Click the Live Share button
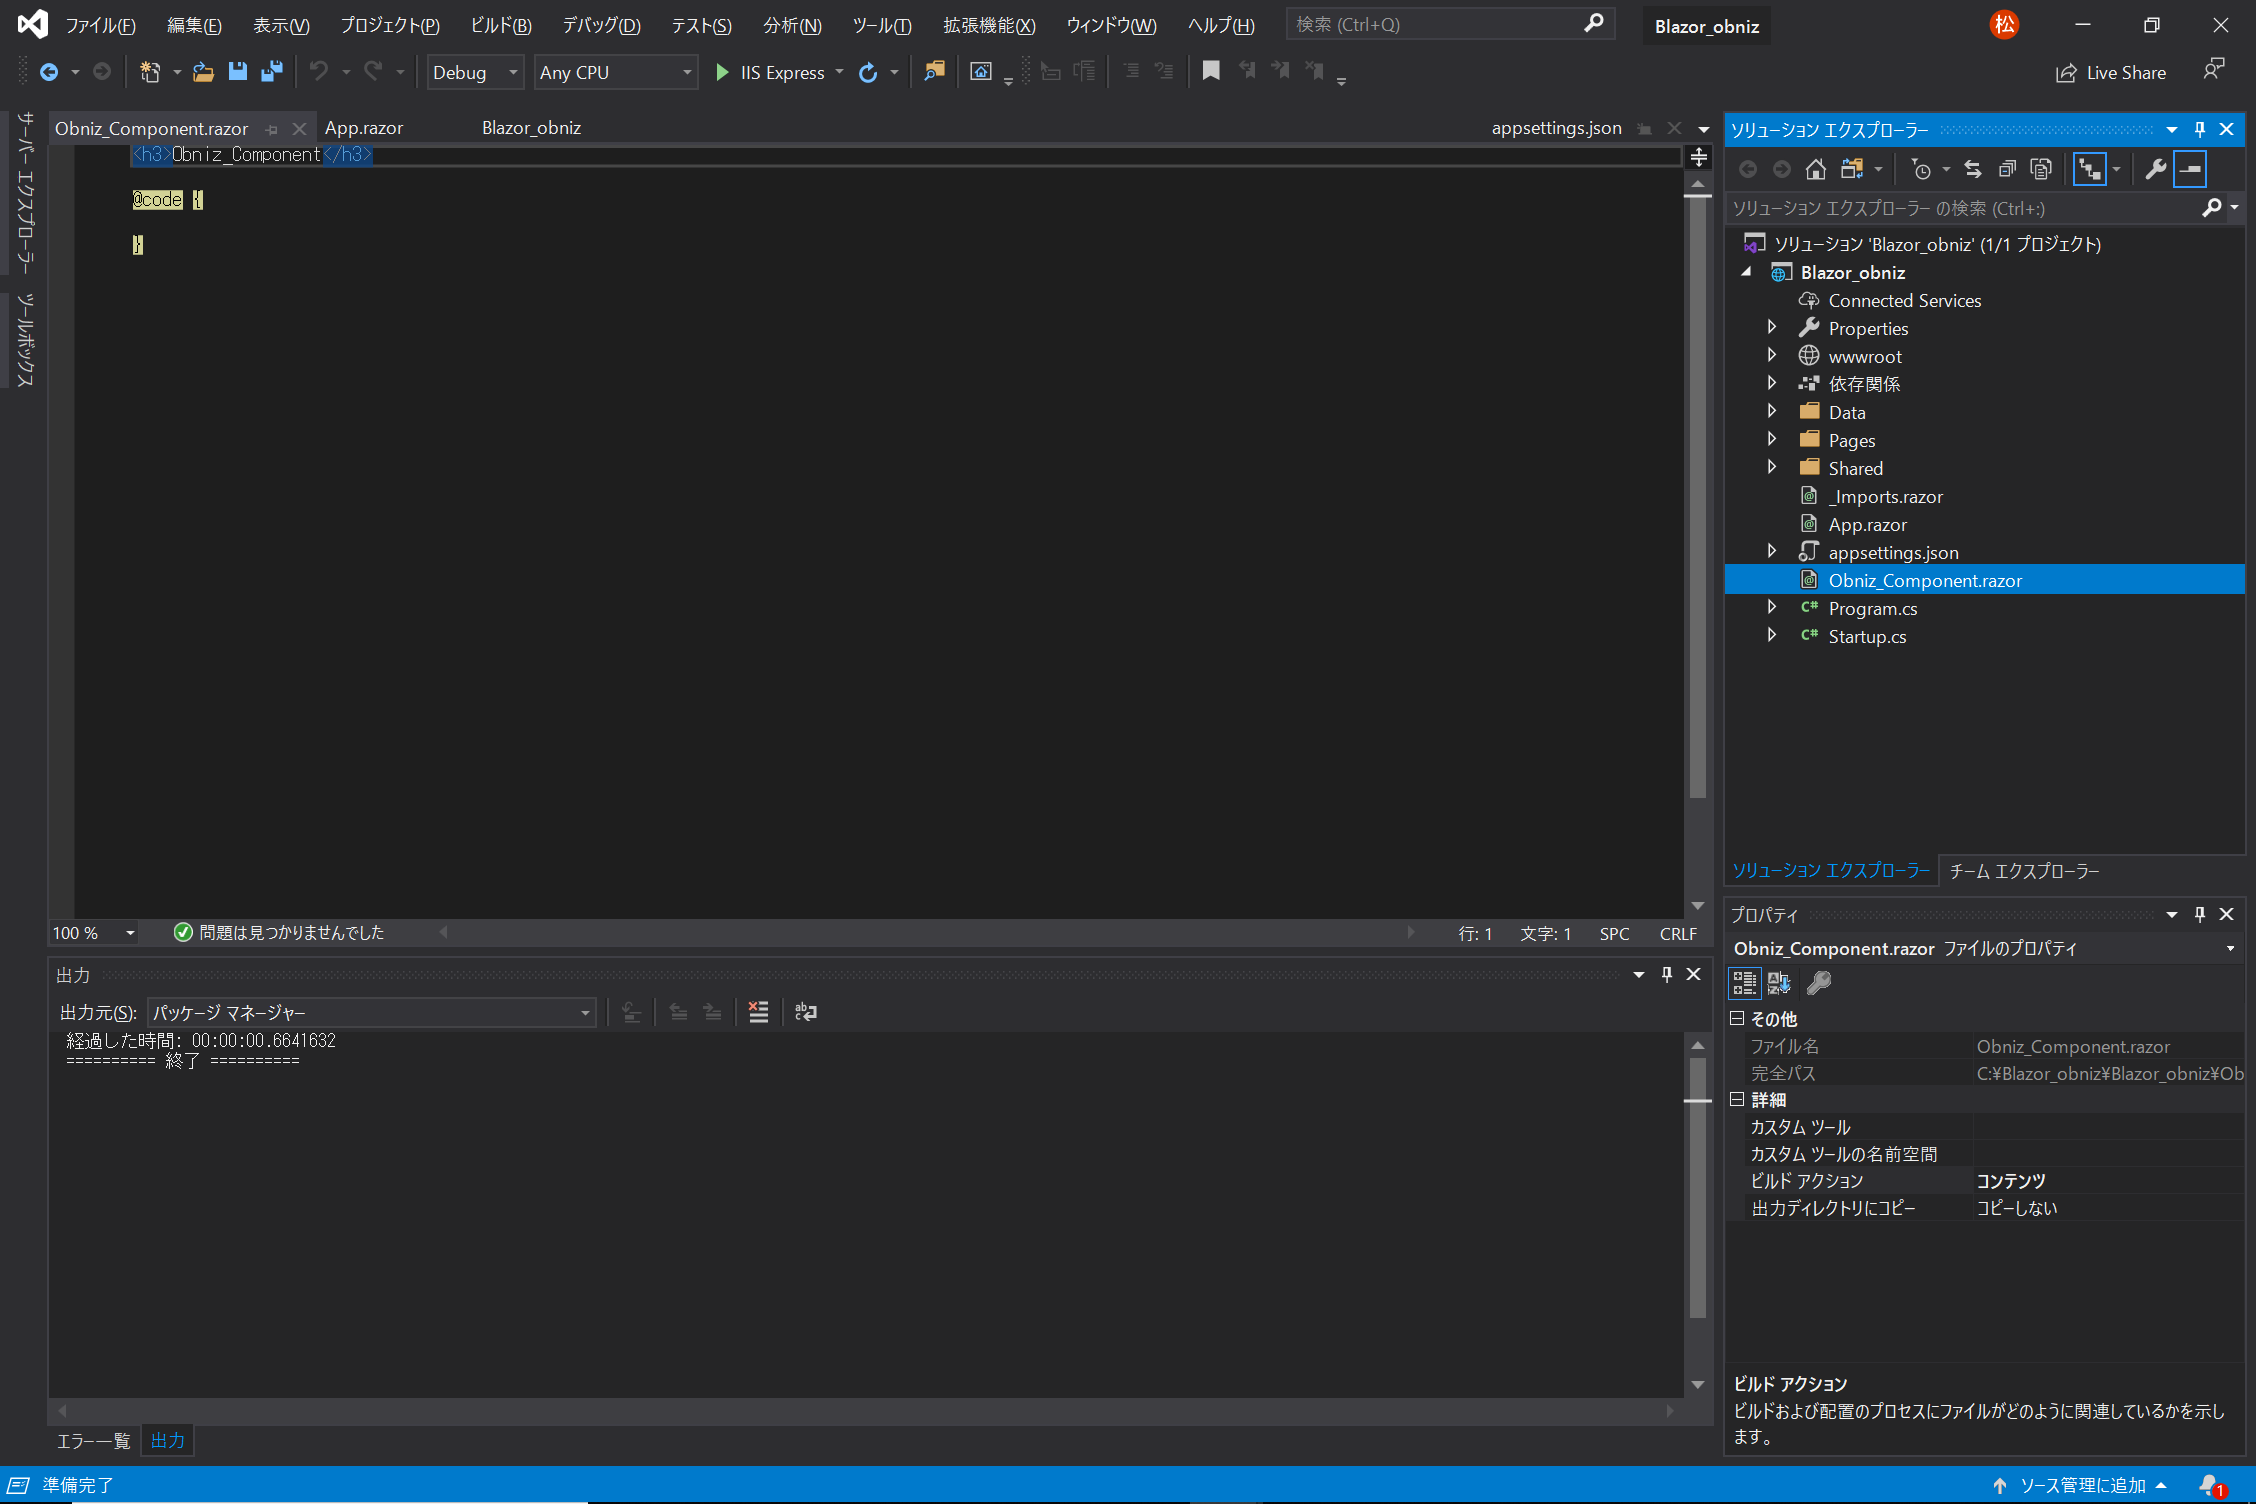The image size is (2256, 1504). point(2111,72)
